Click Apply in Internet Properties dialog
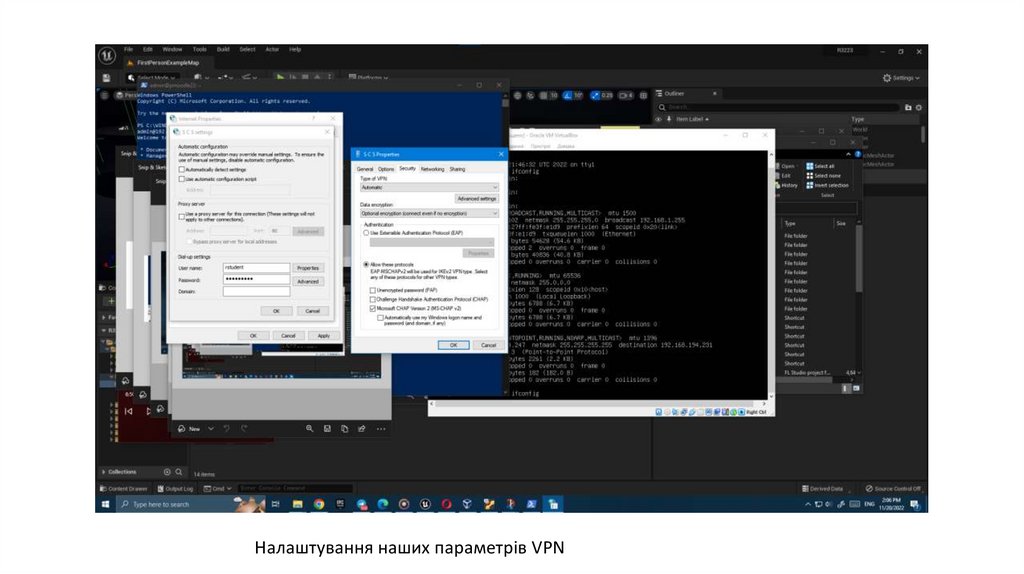Image resolution: width=1024 pixels, height=574 pixels. tap(323, 336)
